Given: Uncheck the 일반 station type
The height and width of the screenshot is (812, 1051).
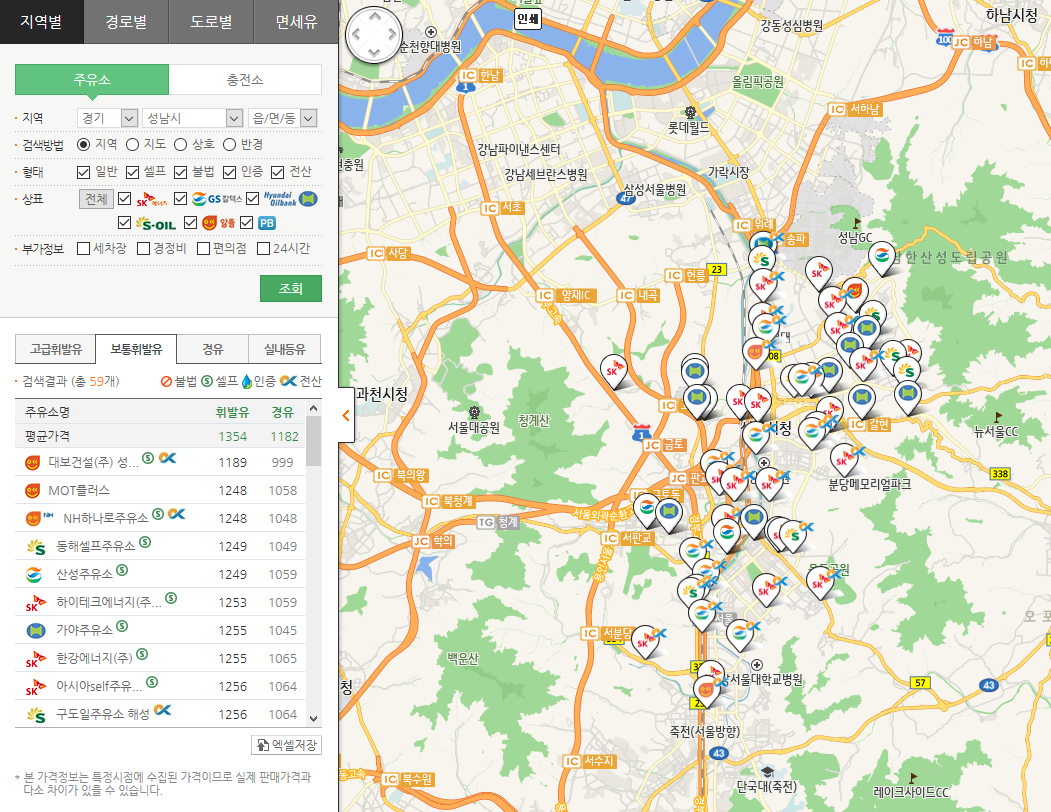Looking at the screenshot, I should [x=84, y=172].
